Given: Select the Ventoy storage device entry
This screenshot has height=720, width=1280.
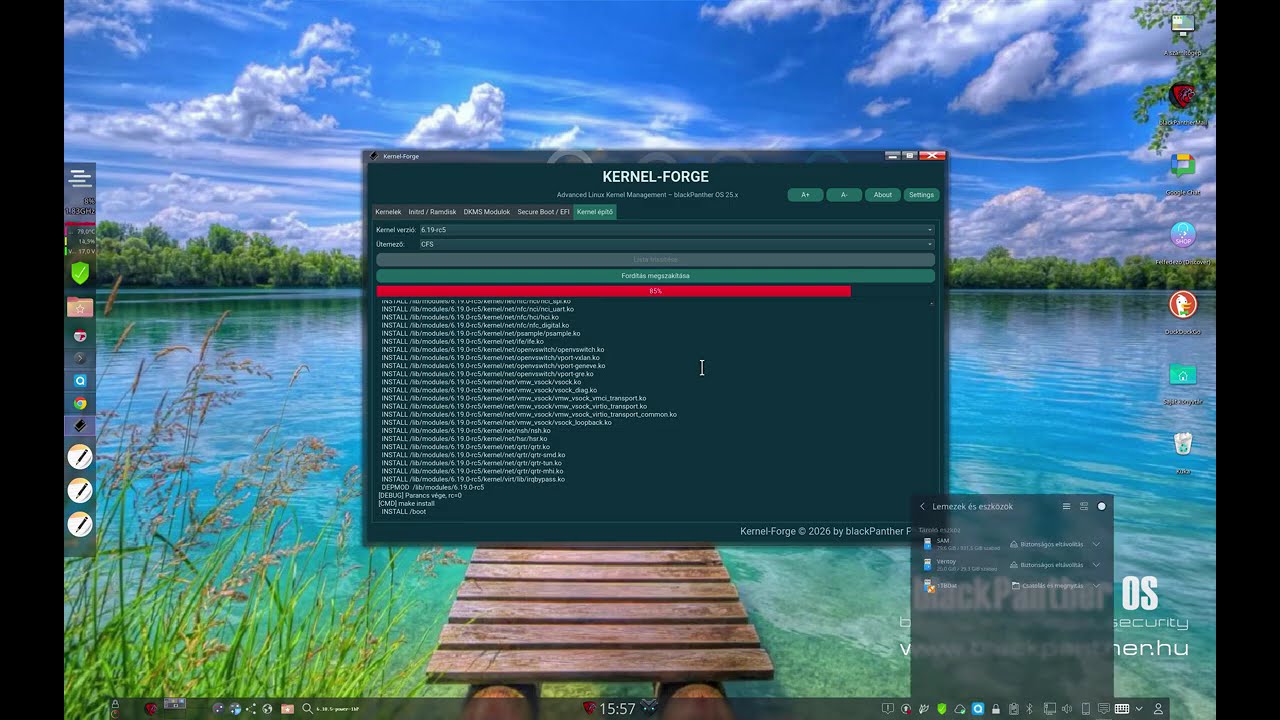Looking at the screenshot, I should [x=960, y=565].
